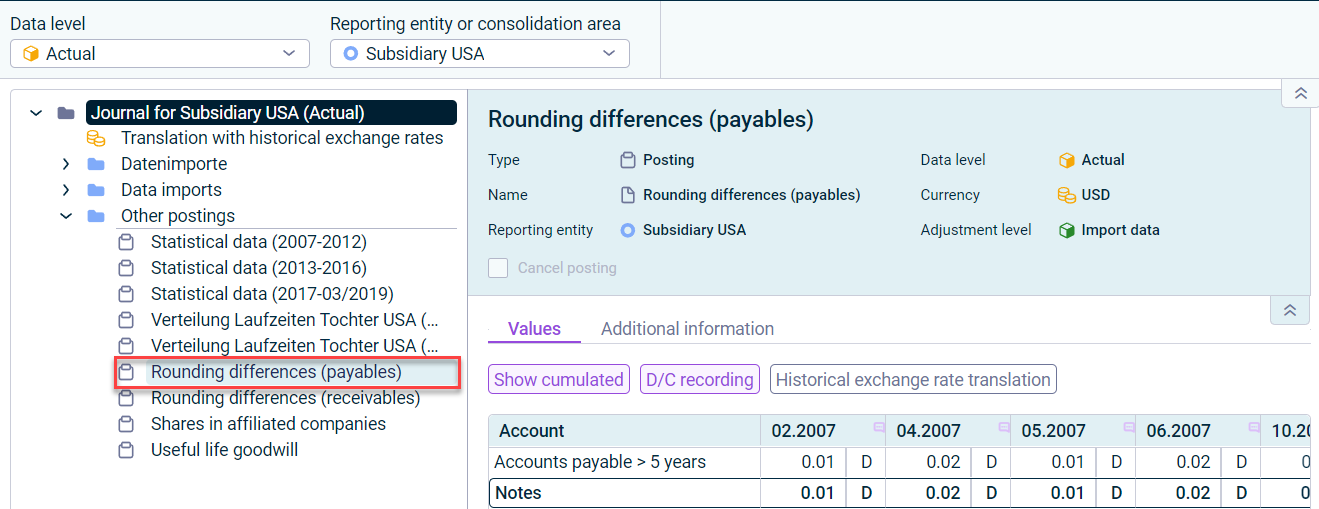Select Rounding differences (receivables) posting
Viewport: 1319px width, 509px height.
click(285, 398)
